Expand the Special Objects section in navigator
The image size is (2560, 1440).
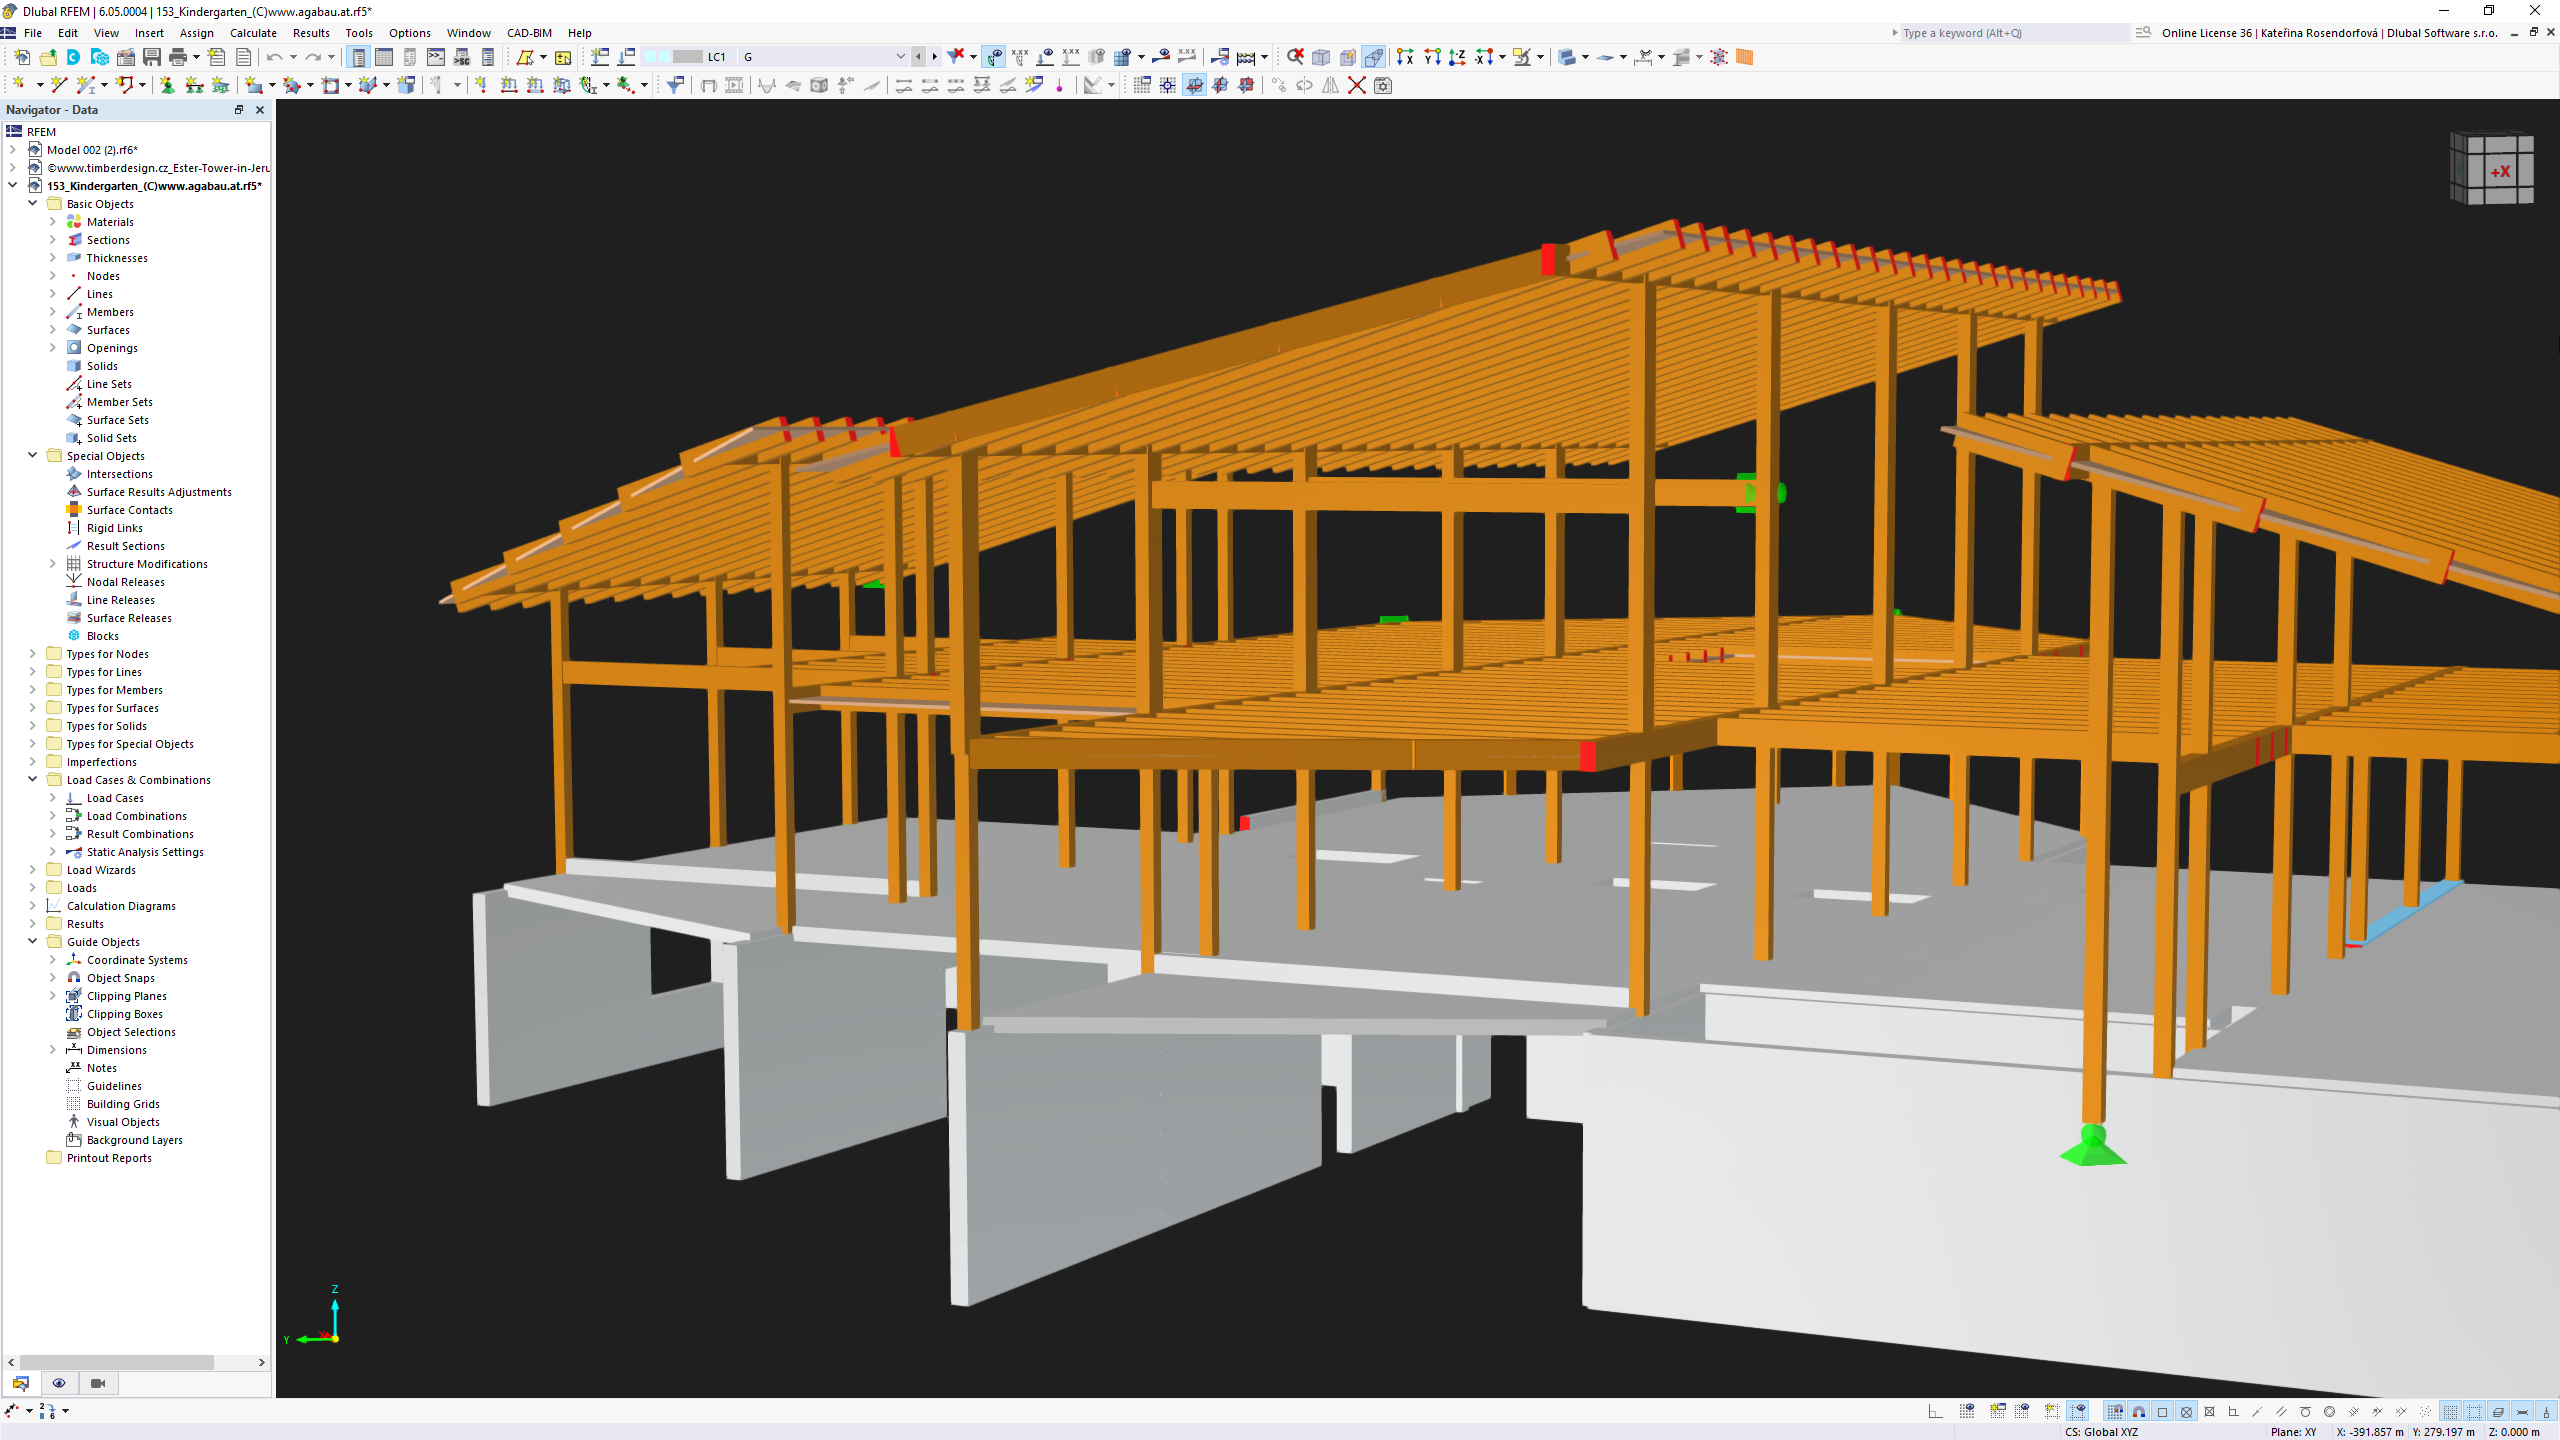coord(32,455)
